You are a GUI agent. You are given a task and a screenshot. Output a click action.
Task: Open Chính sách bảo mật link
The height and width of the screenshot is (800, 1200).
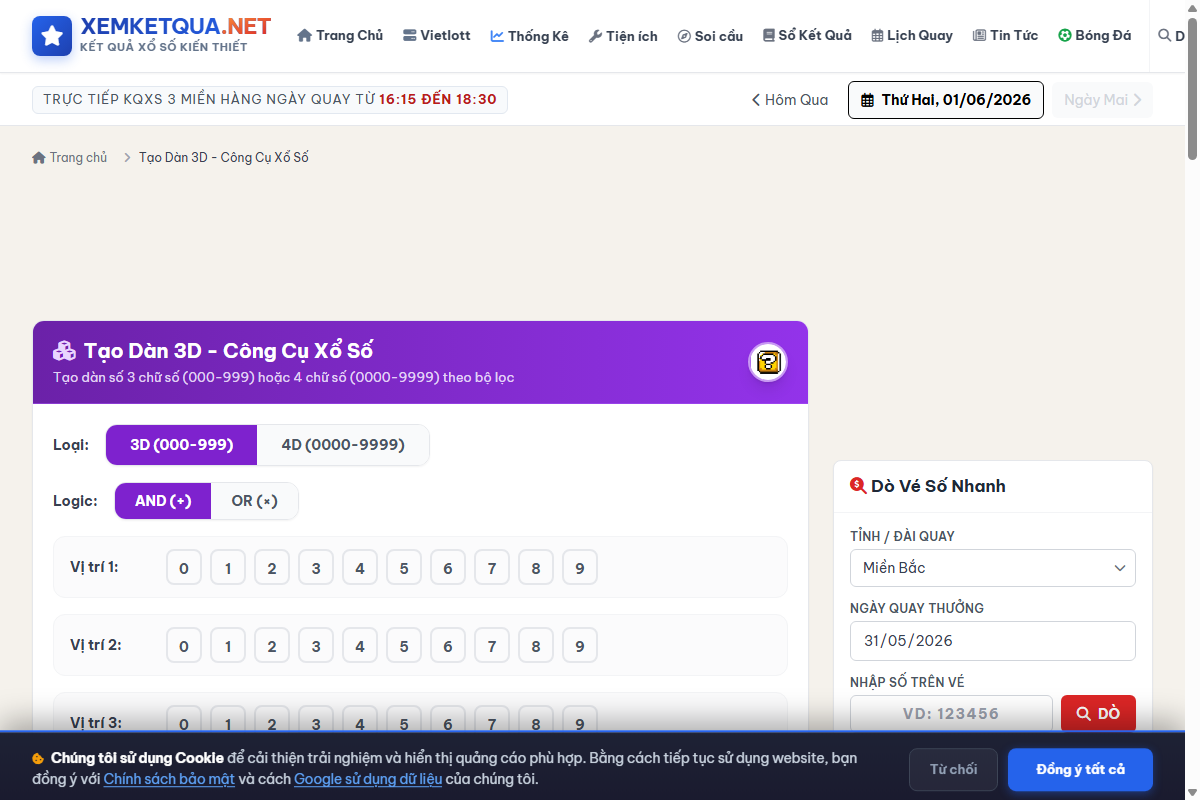(x=169, y=779)
